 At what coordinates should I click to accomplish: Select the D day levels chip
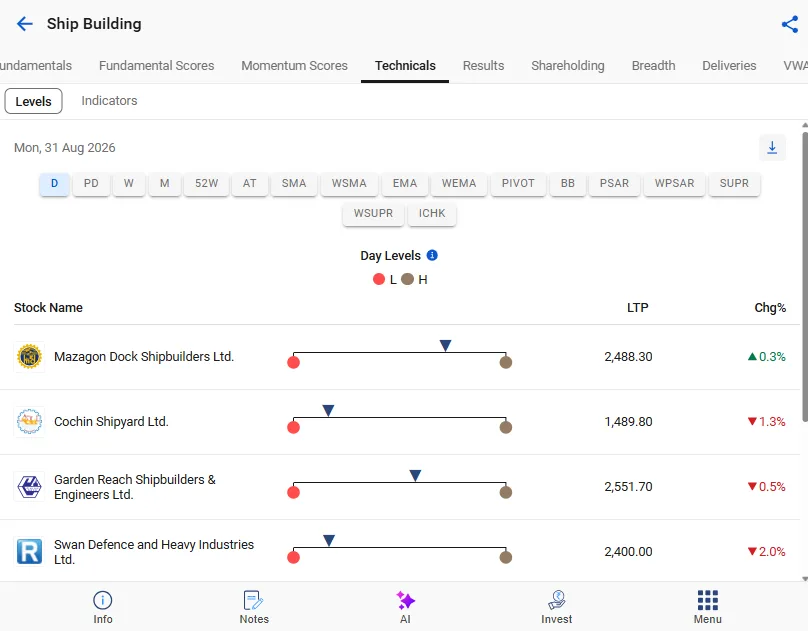(x=55, y=183)
